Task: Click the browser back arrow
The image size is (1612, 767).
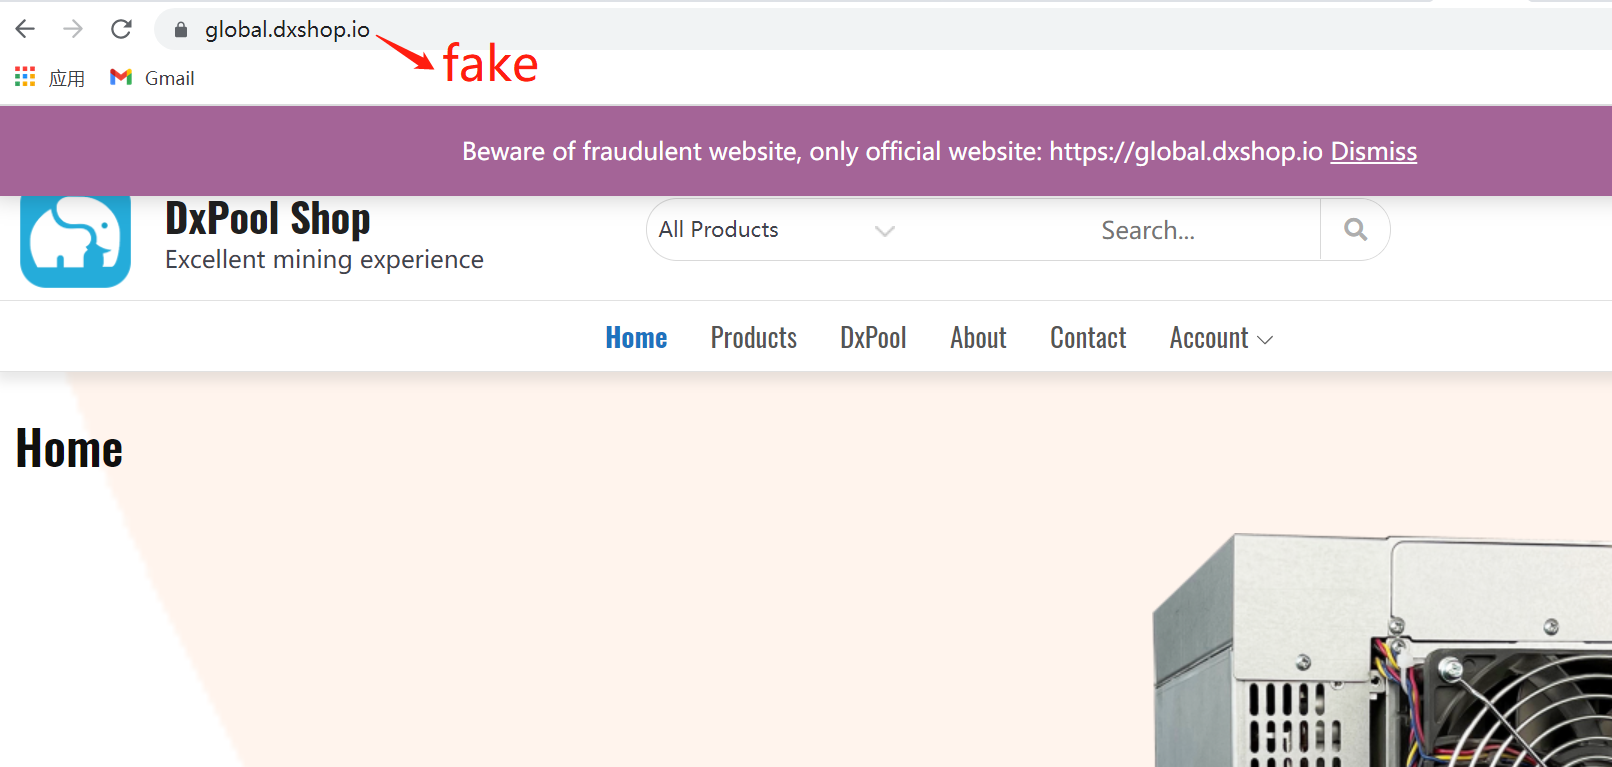Action: click(24, 29)
